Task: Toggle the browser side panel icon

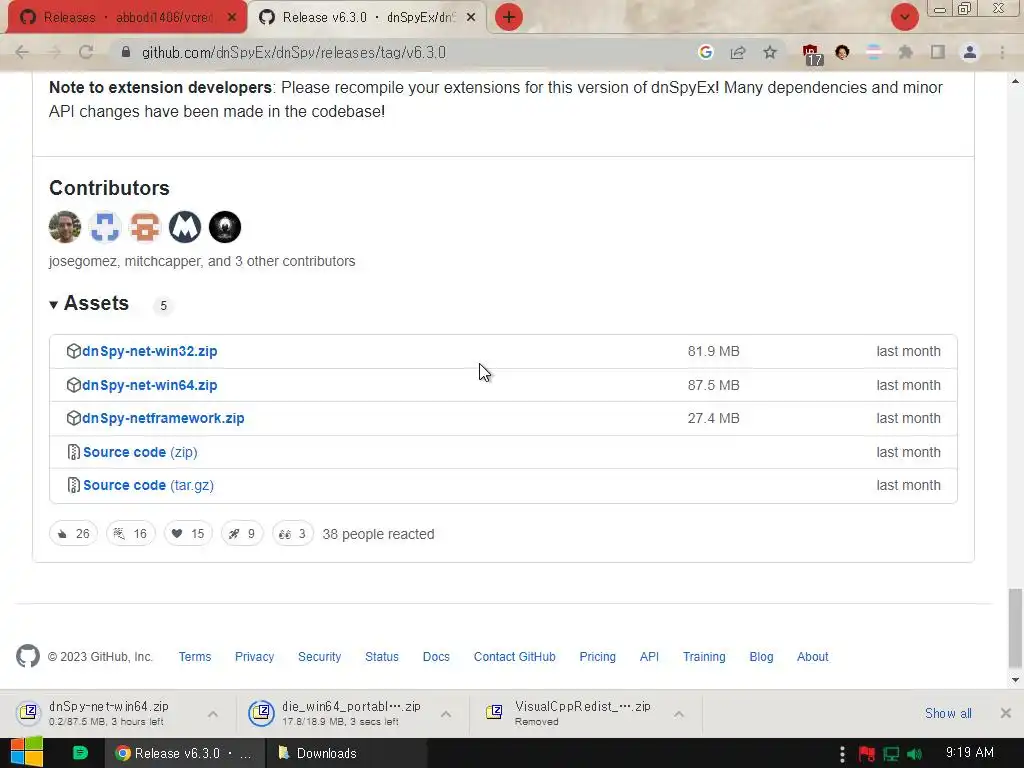Action: point(938,52)
